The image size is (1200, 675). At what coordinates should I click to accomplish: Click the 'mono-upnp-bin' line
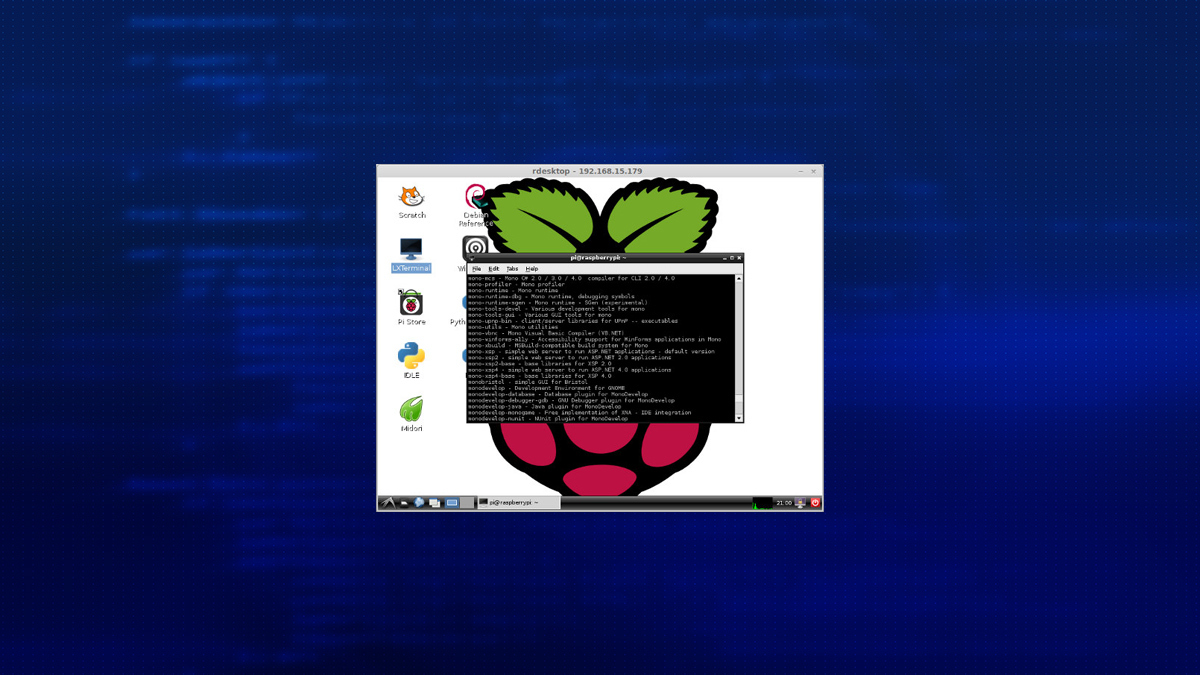573,321
